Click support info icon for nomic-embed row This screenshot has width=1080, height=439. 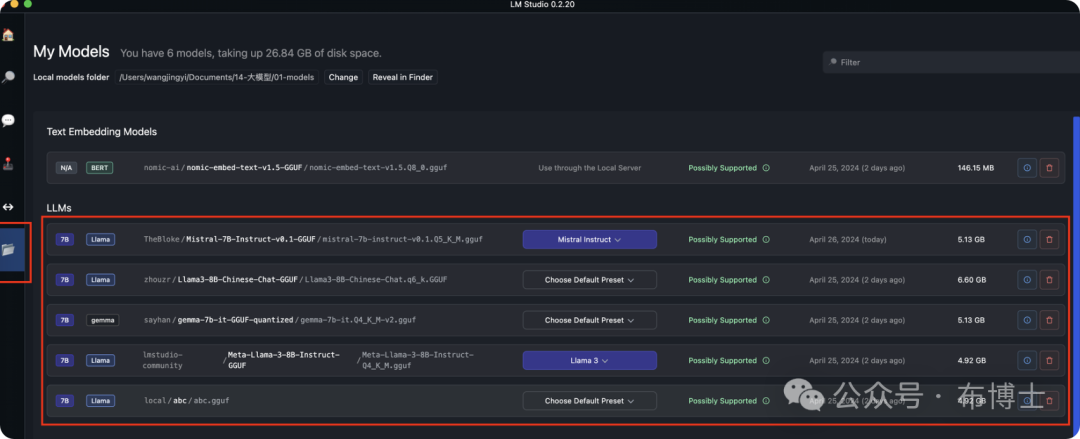point(766,168)
